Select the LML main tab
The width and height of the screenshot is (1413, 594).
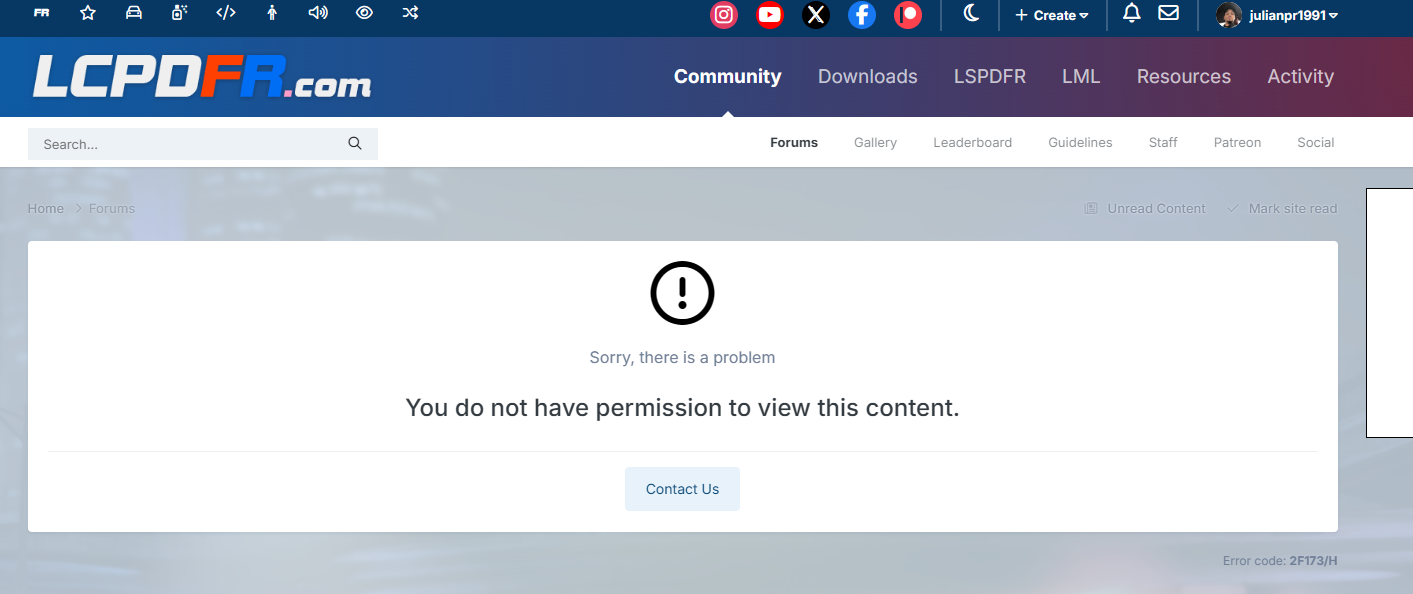pos(1081,76)
